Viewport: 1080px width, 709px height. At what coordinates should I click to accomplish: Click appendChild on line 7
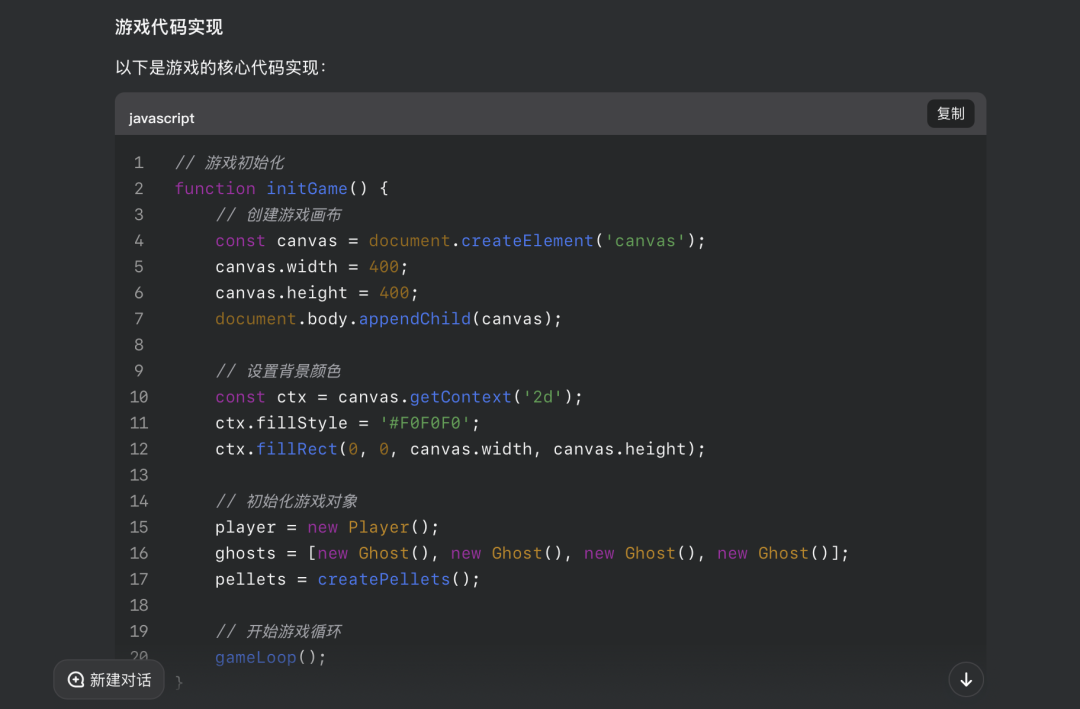point(414,318)
